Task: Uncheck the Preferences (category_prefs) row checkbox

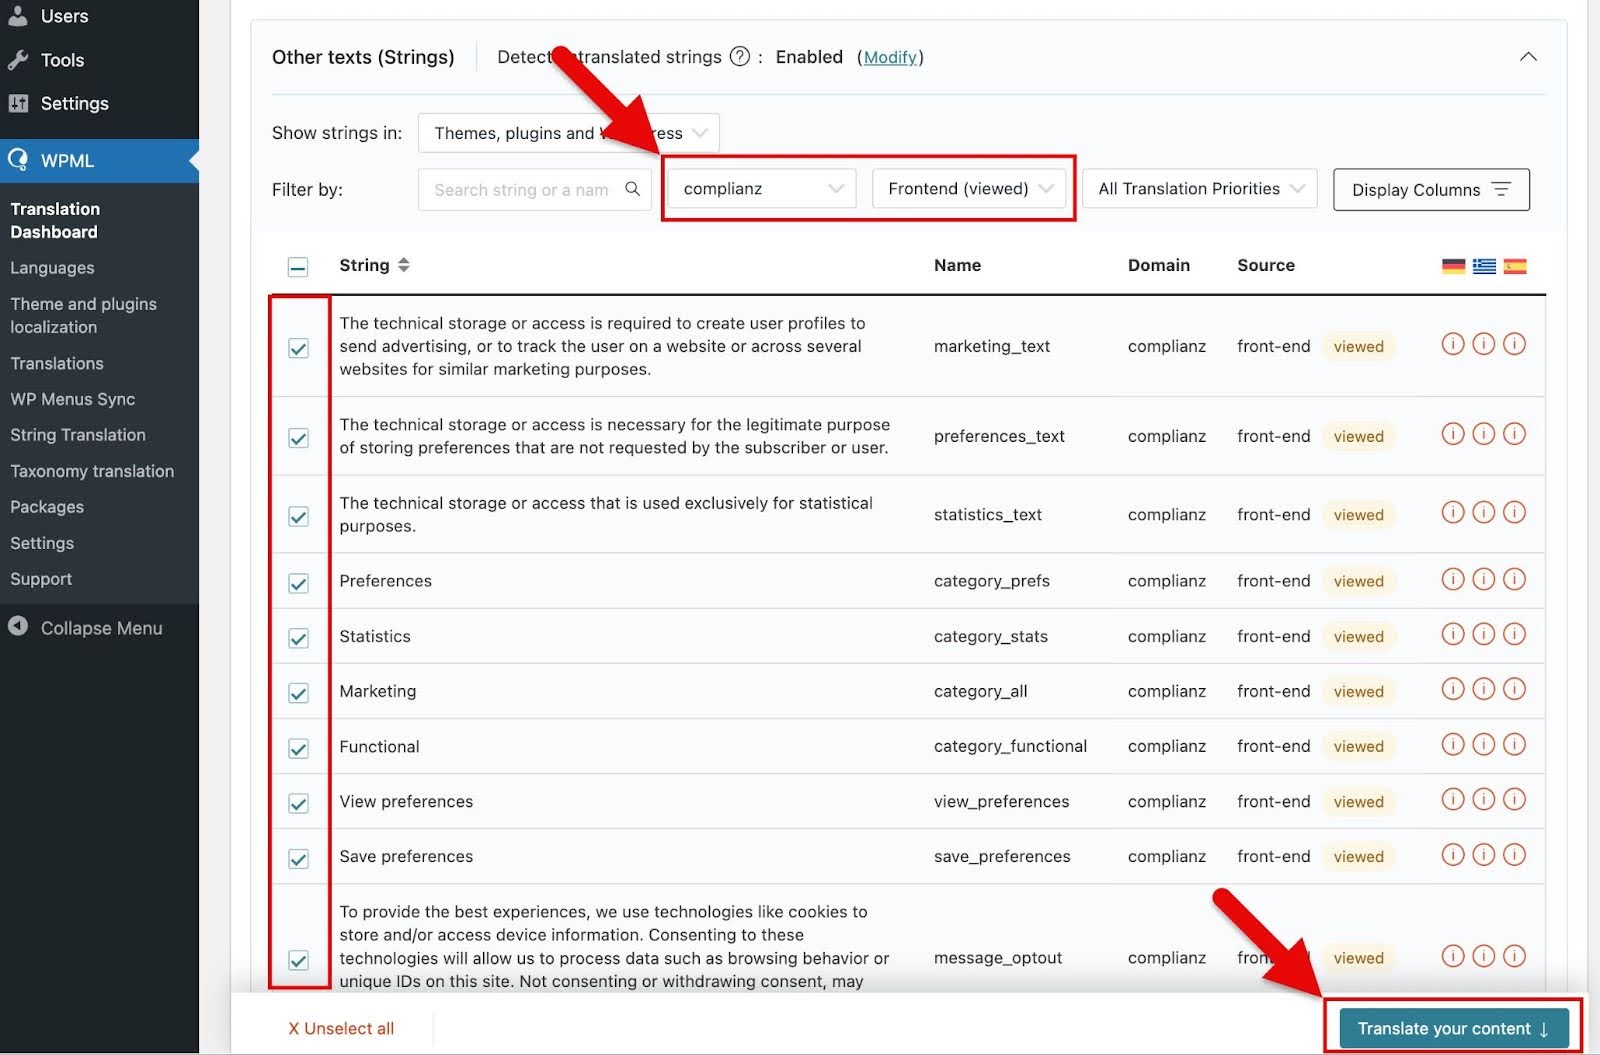Action: coord(298,583)
